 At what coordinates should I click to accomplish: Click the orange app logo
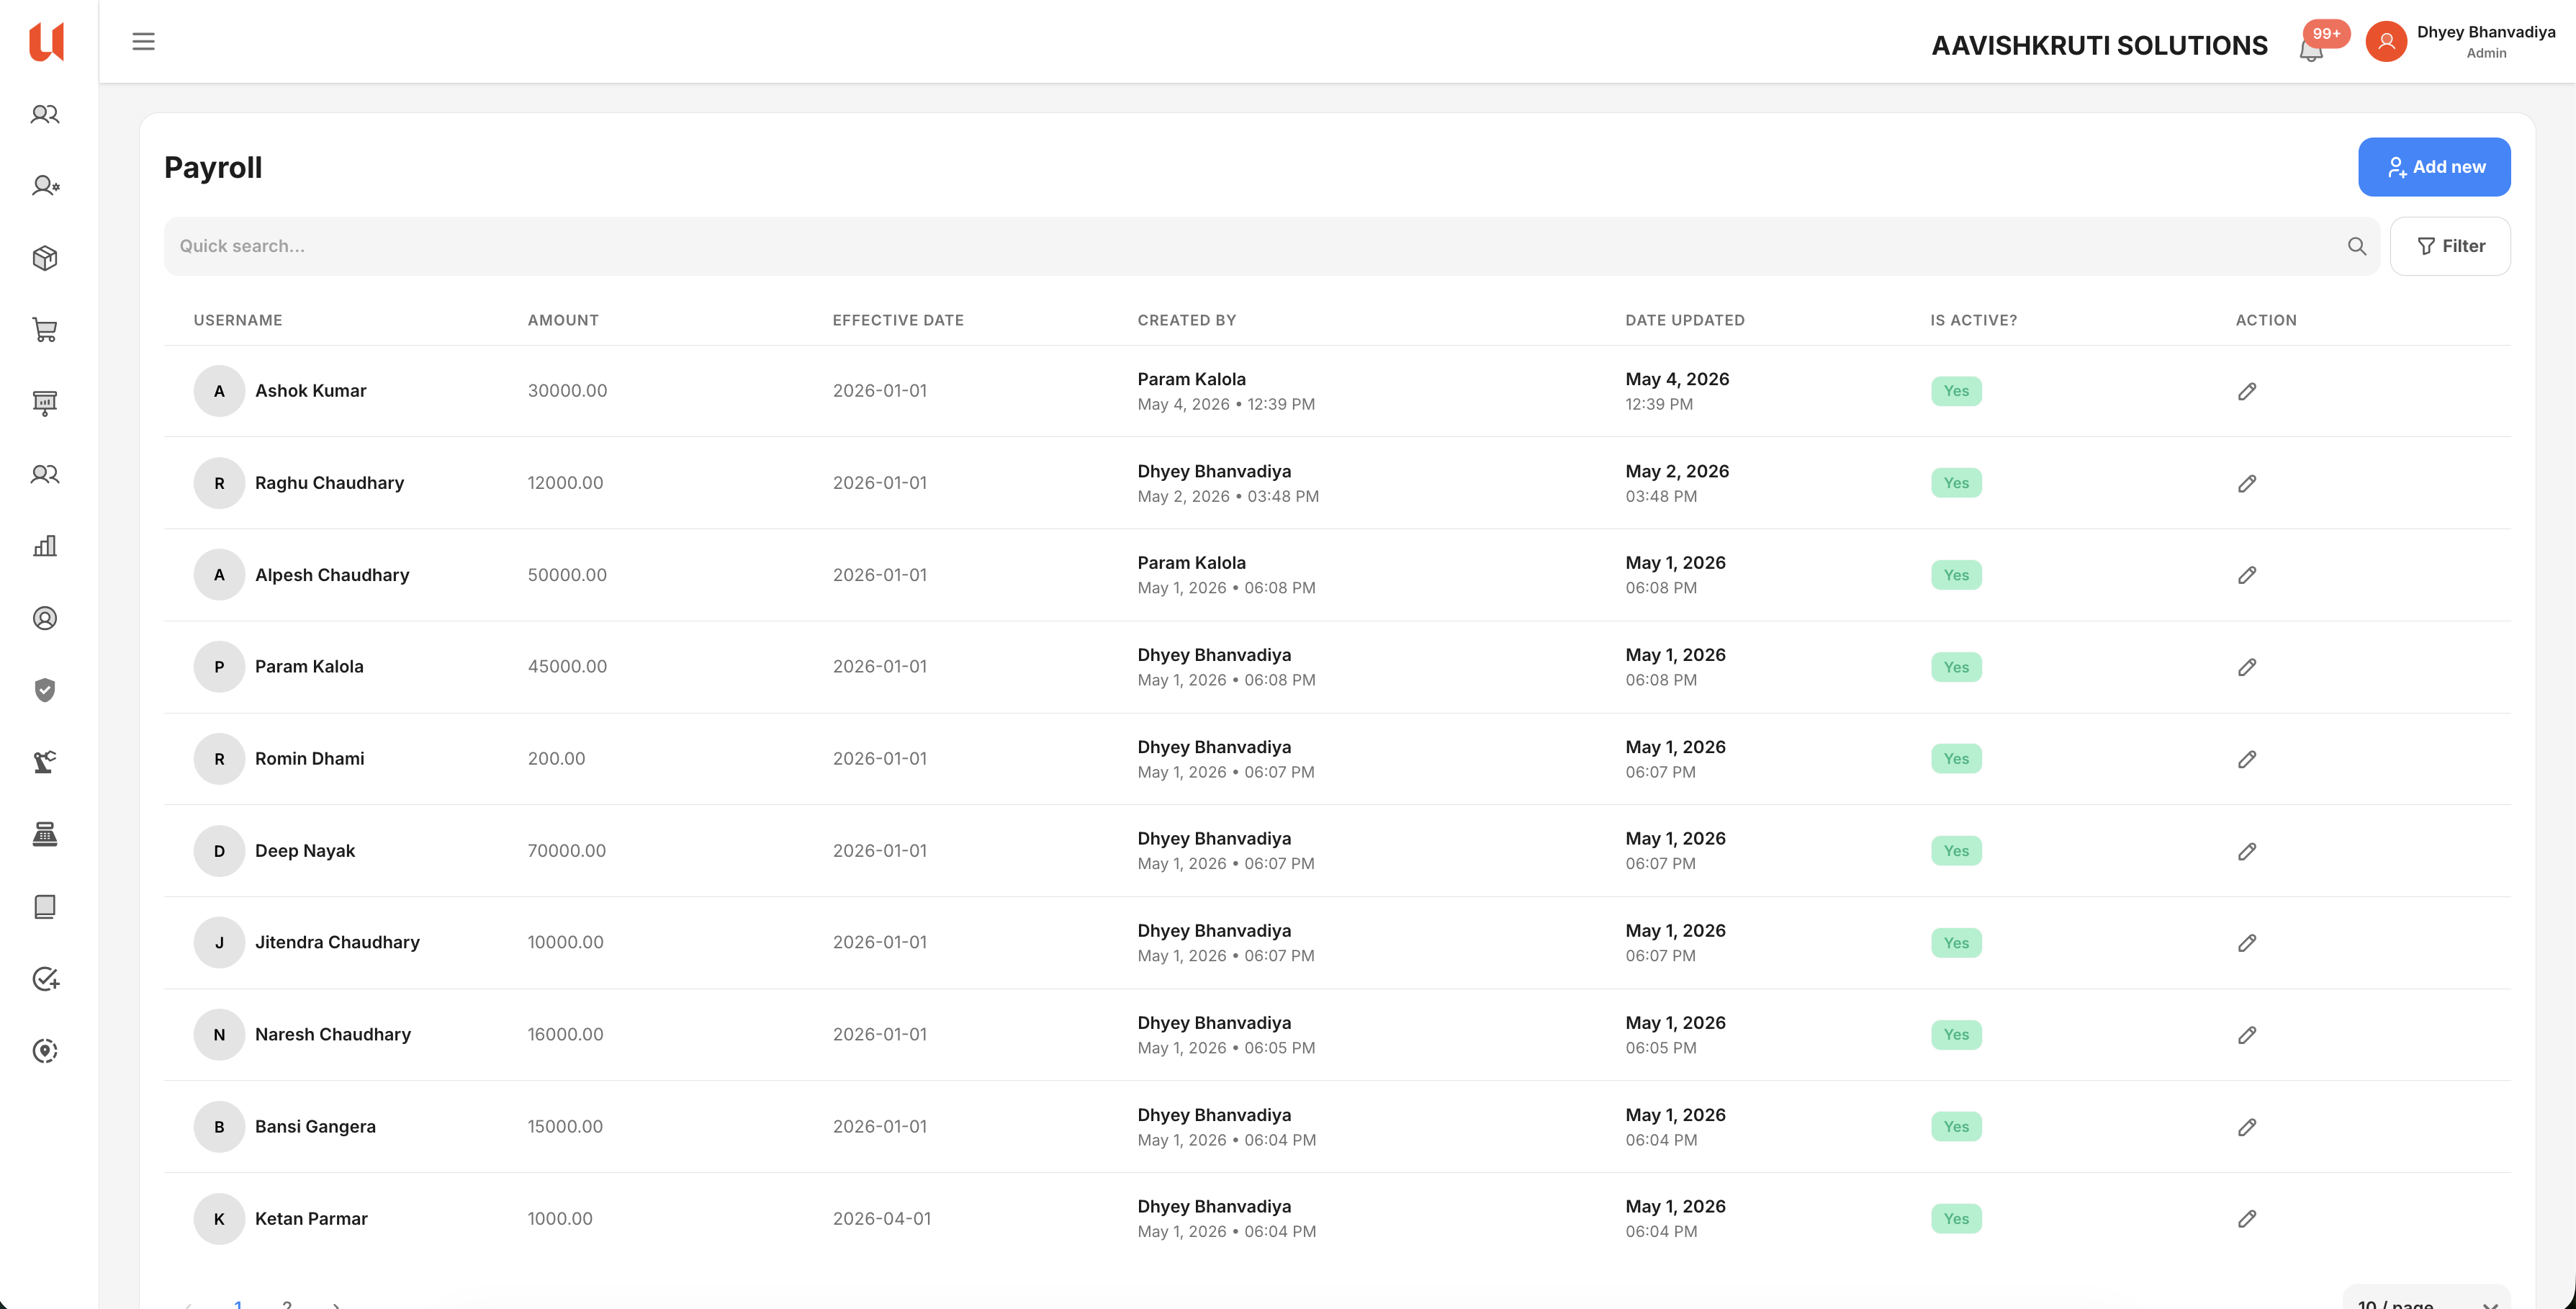46,41
